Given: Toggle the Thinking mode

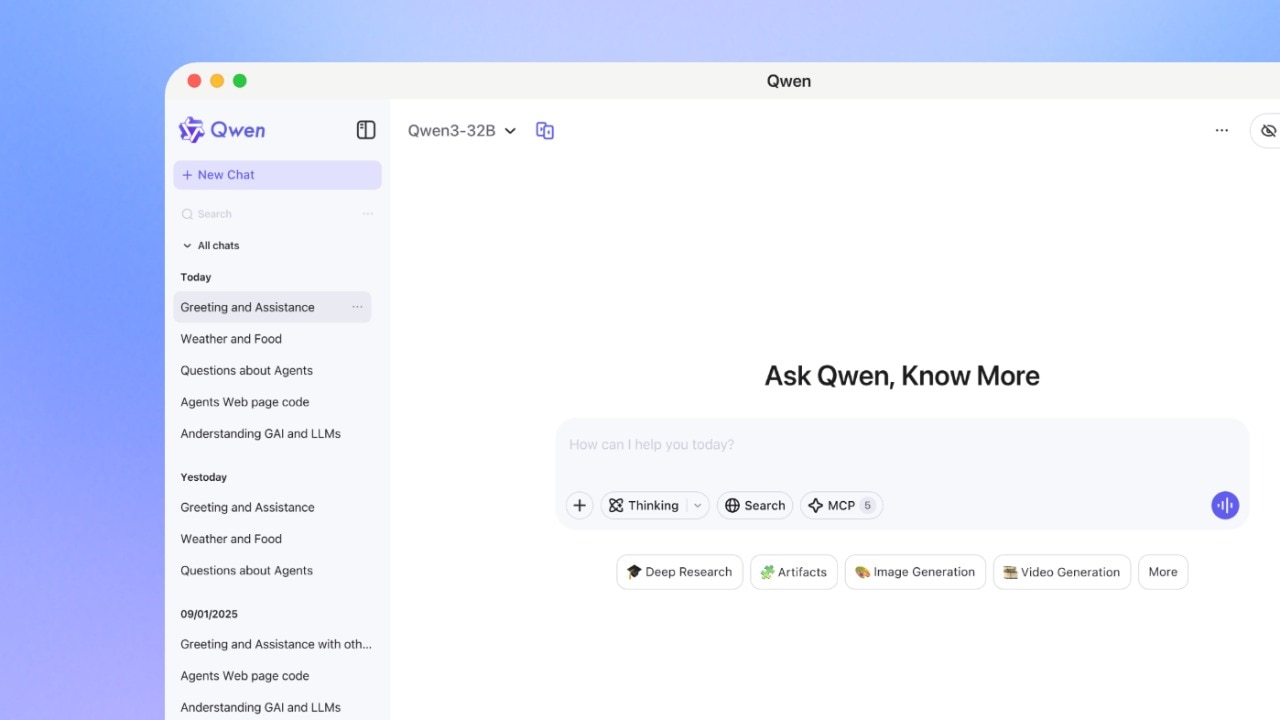Looking at the screenshot, I should (x=644, y=506).
